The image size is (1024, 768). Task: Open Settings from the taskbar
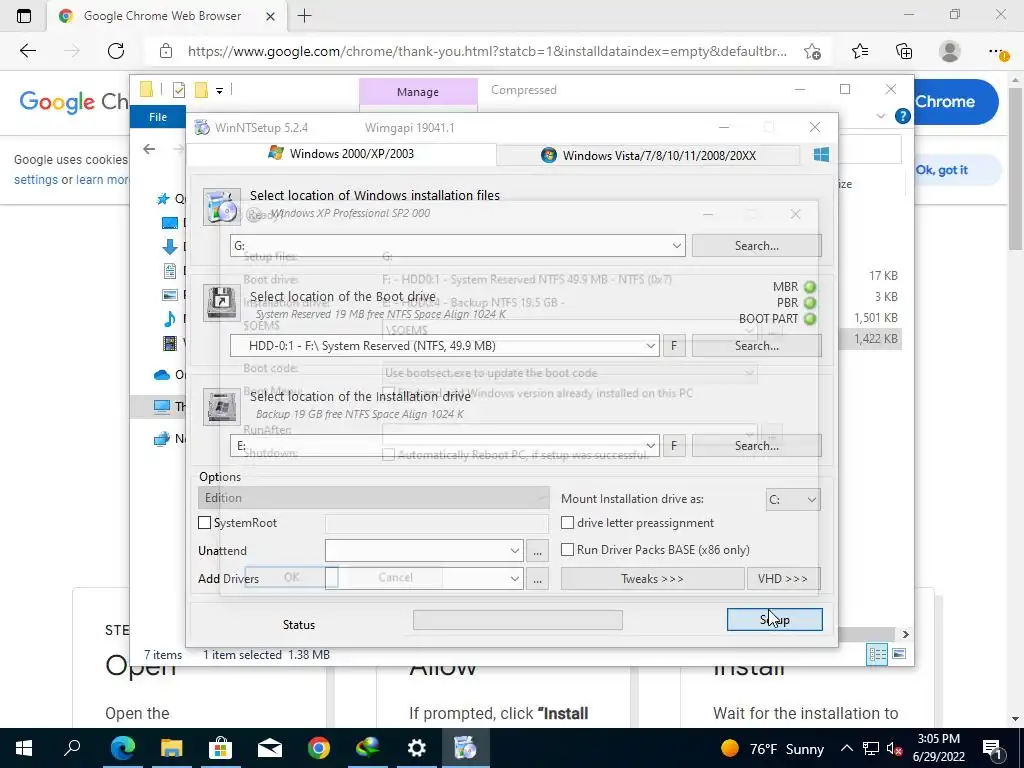pos(417,748)
